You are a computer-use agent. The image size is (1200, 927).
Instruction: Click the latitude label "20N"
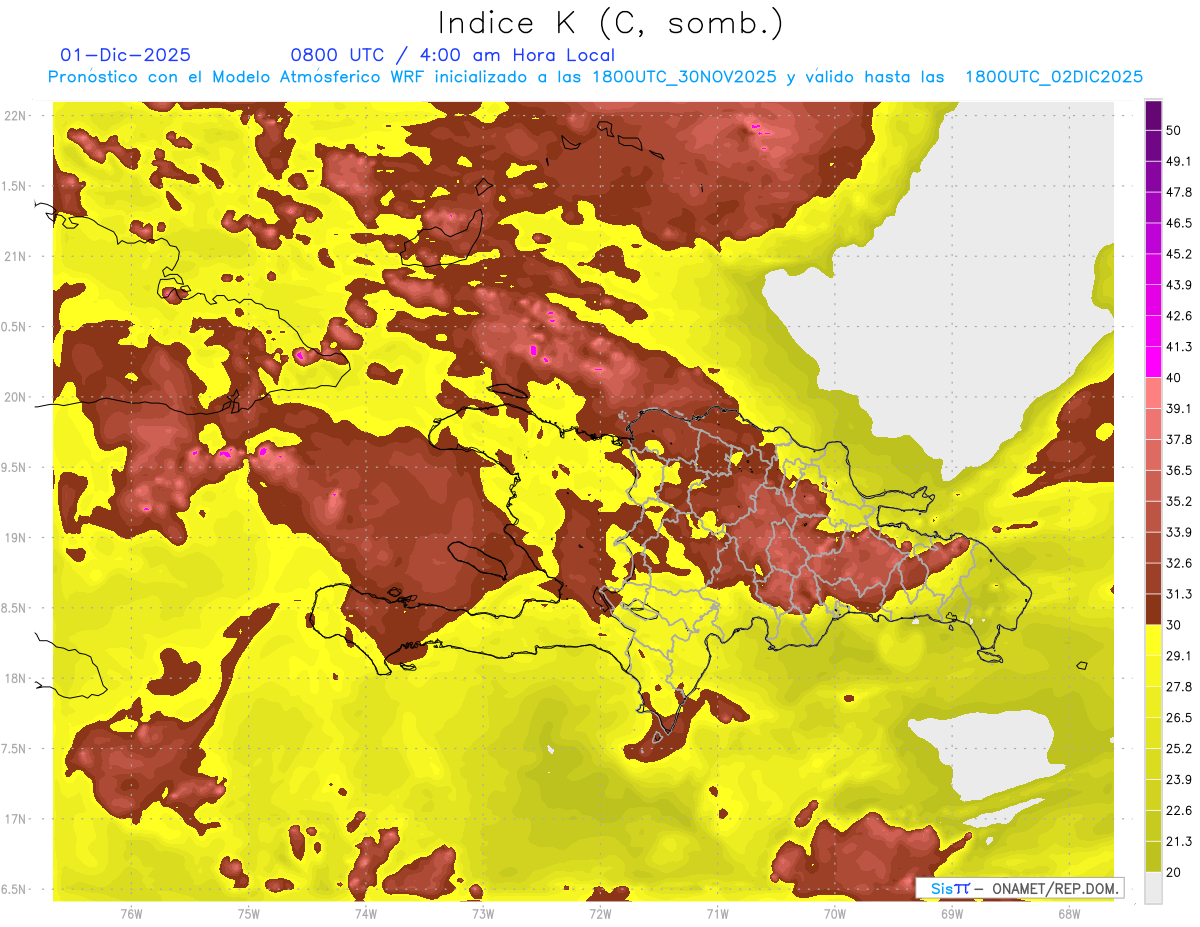click(x=16, y=397)
